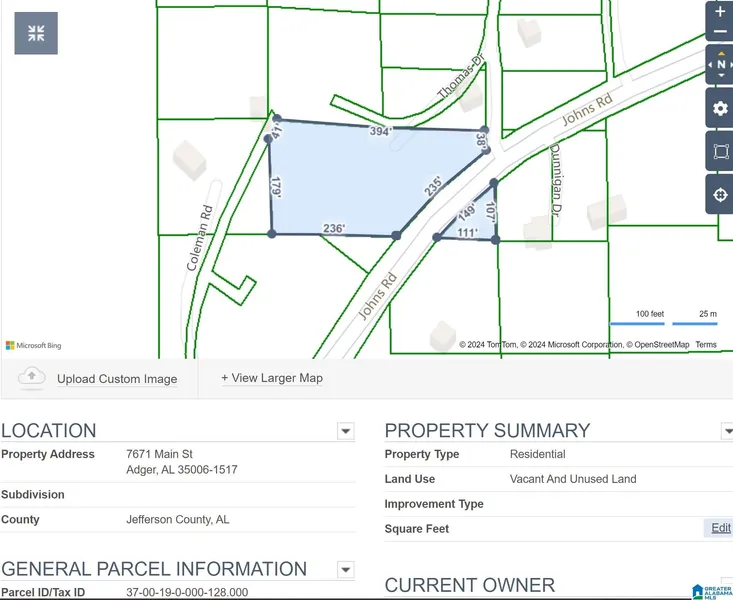This screenshot has width=733, height=600.
Task: Click the Microsoft Bing logo
Action: pyautogui.click(x=34, y=345)
